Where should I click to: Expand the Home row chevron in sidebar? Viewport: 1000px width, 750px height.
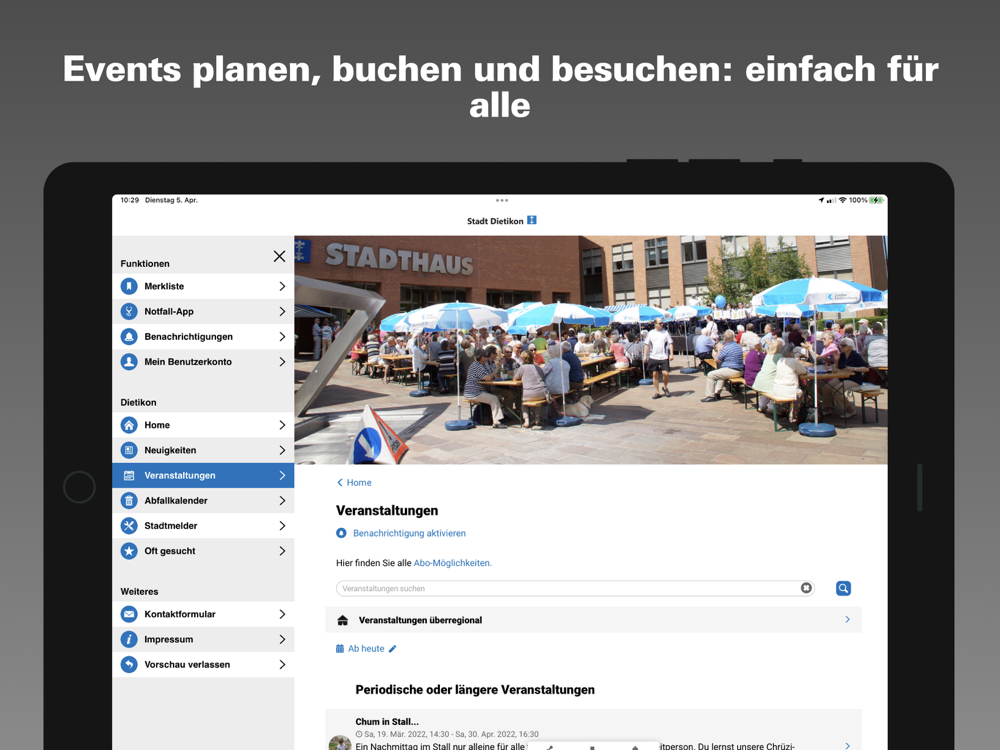[282, 425]
